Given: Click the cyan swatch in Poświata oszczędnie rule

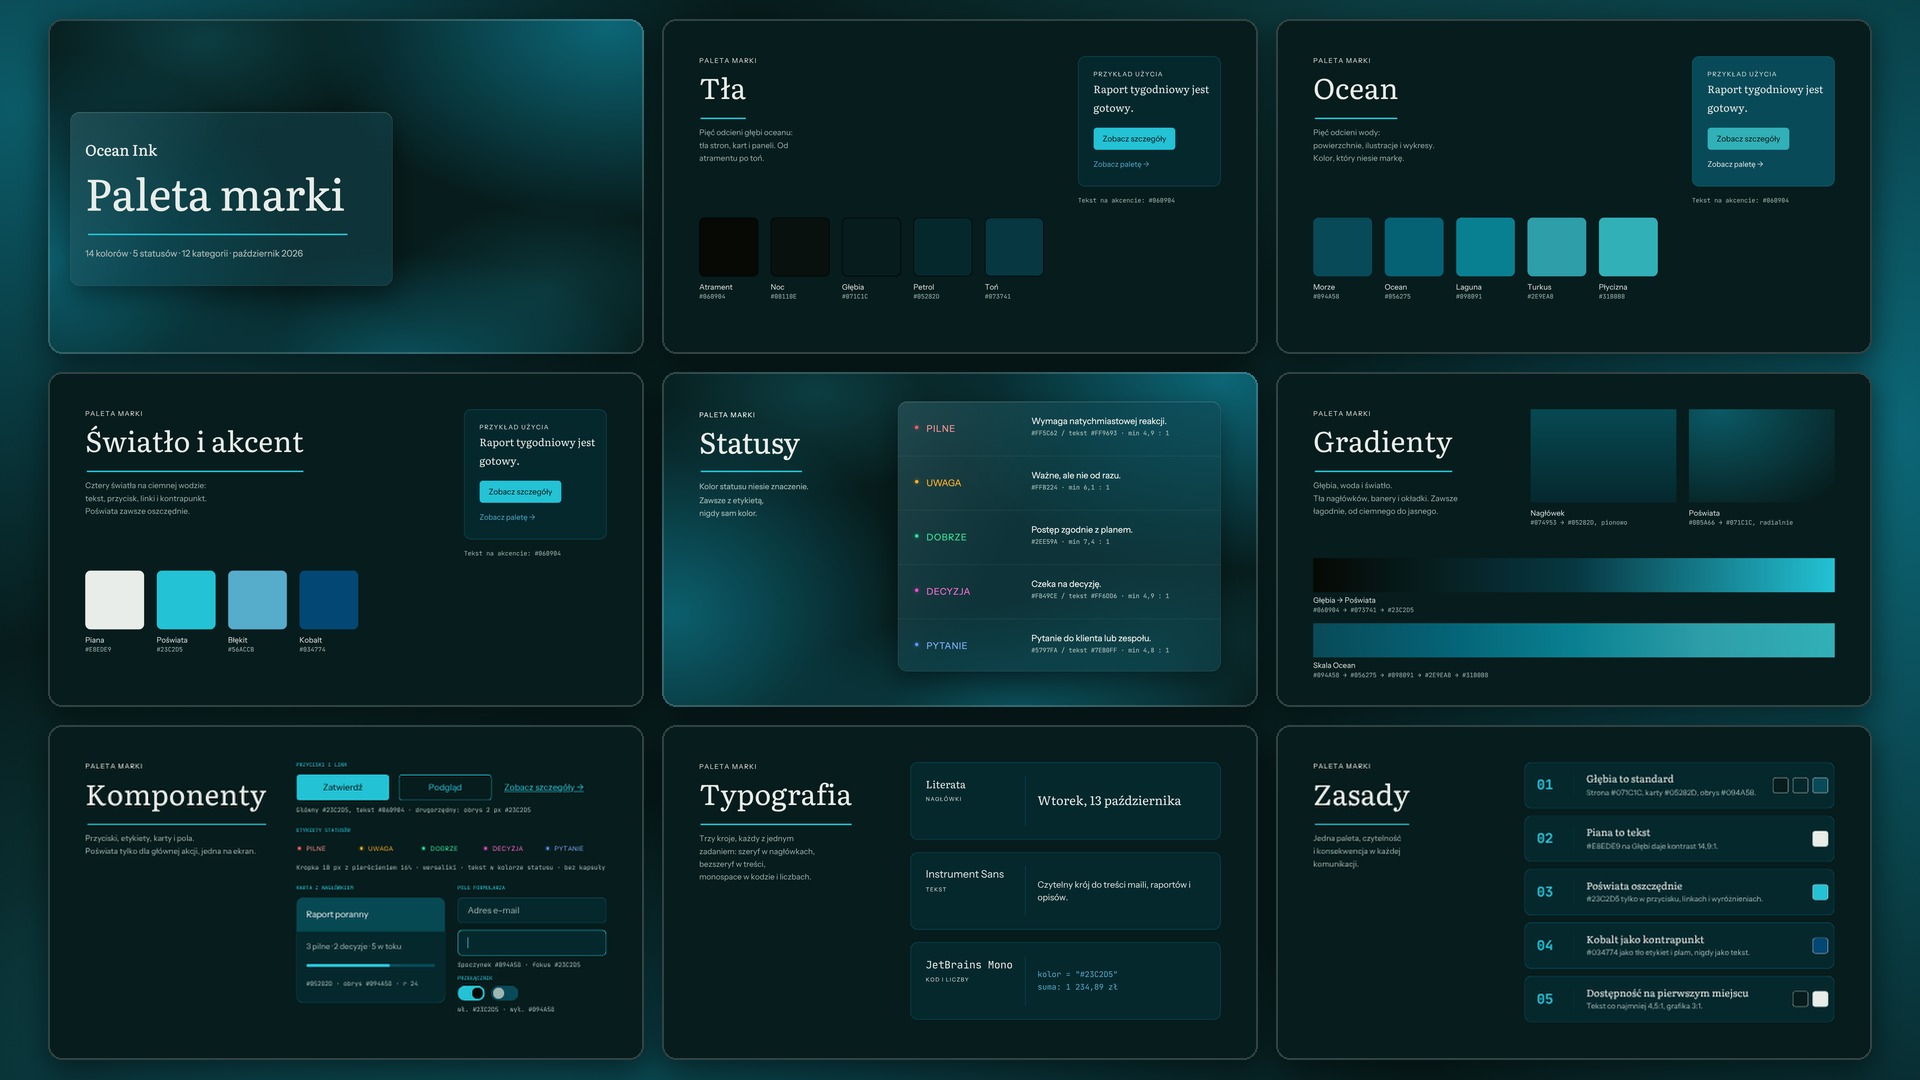Looking at the screenshot, I should 1820,892.
